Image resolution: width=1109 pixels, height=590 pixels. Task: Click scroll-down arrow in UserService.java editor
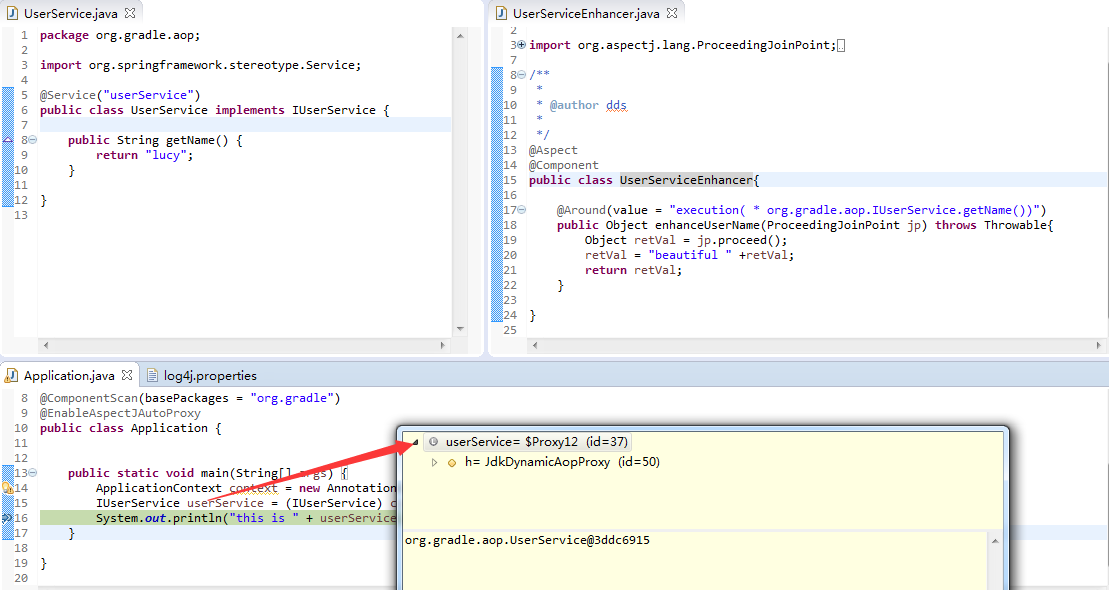(x=460, y=329)
